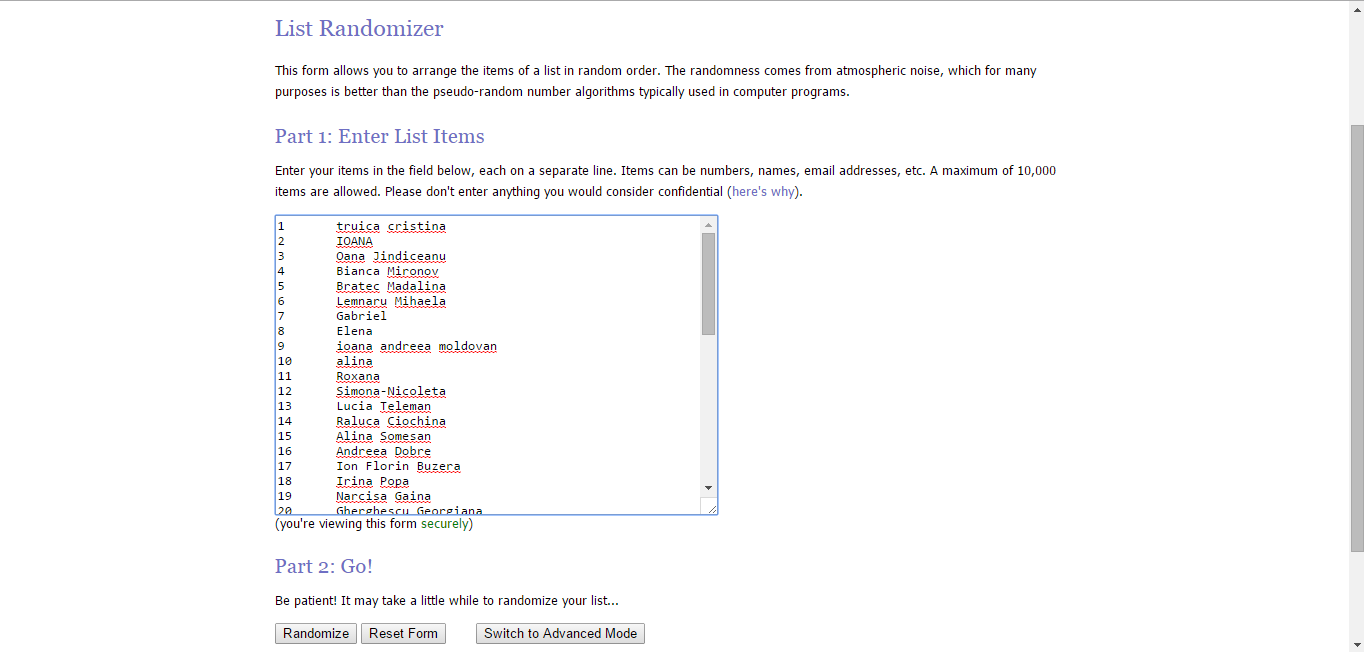Click the text area resize handle
This screenshot has height=656, width=1364.
pyautogui.click(x=711, y=508)
